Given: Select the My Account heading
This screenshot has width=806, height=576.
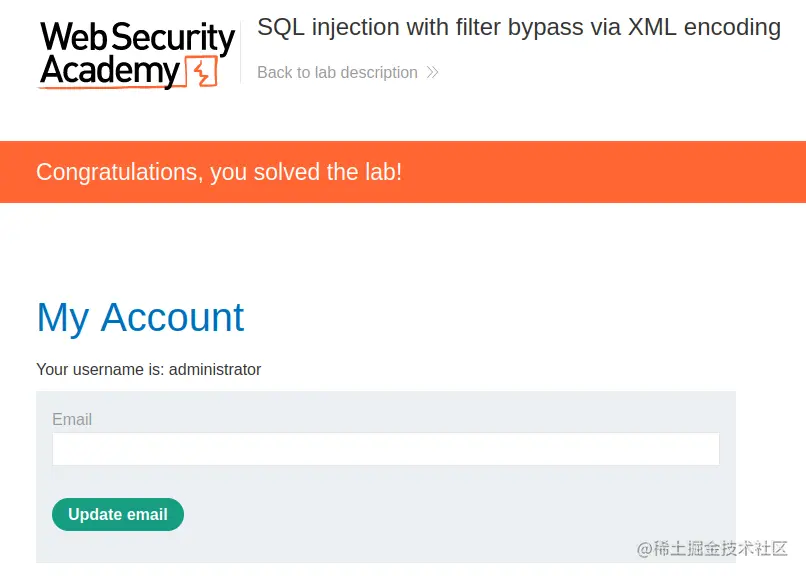Looking at the screenshot, I should tap(140, 318).
